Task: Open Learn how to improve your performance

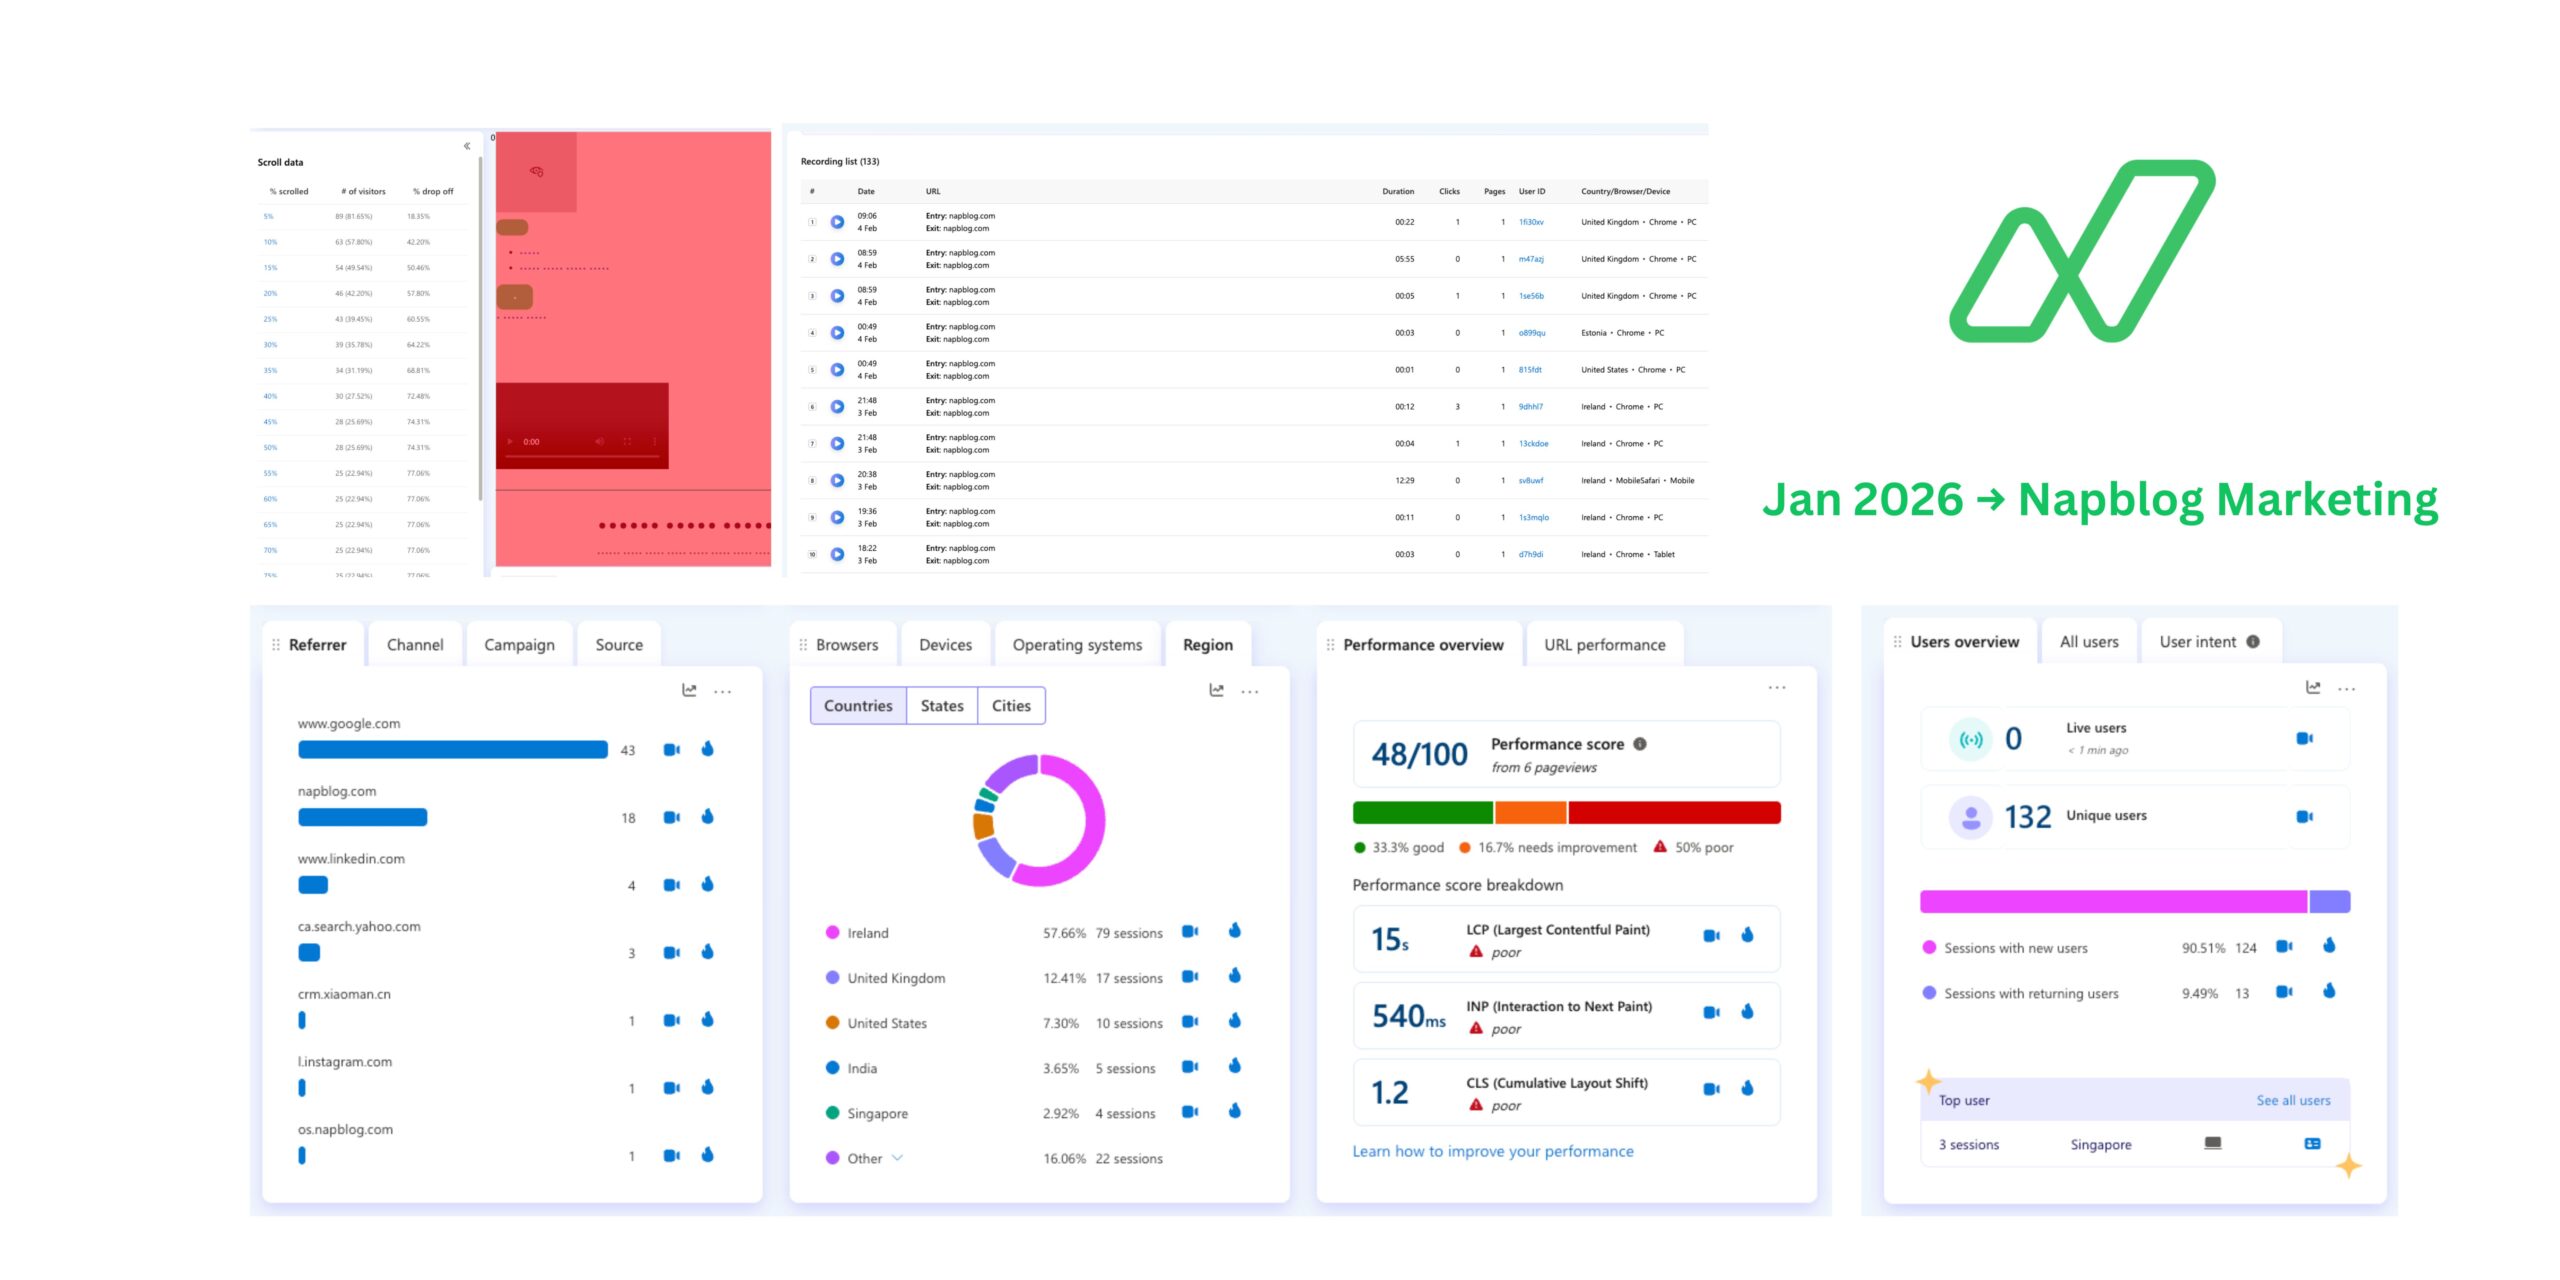Action: (1492, 1151)
